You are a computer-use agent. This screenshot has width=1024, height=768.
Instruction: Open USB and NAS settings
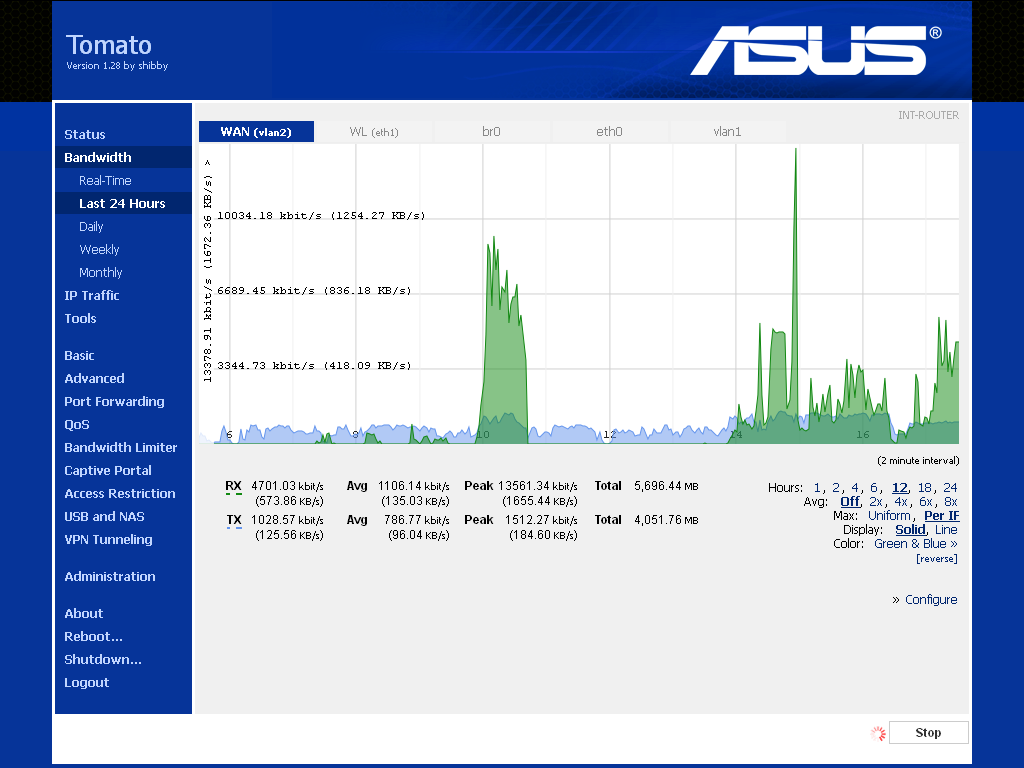104,517
